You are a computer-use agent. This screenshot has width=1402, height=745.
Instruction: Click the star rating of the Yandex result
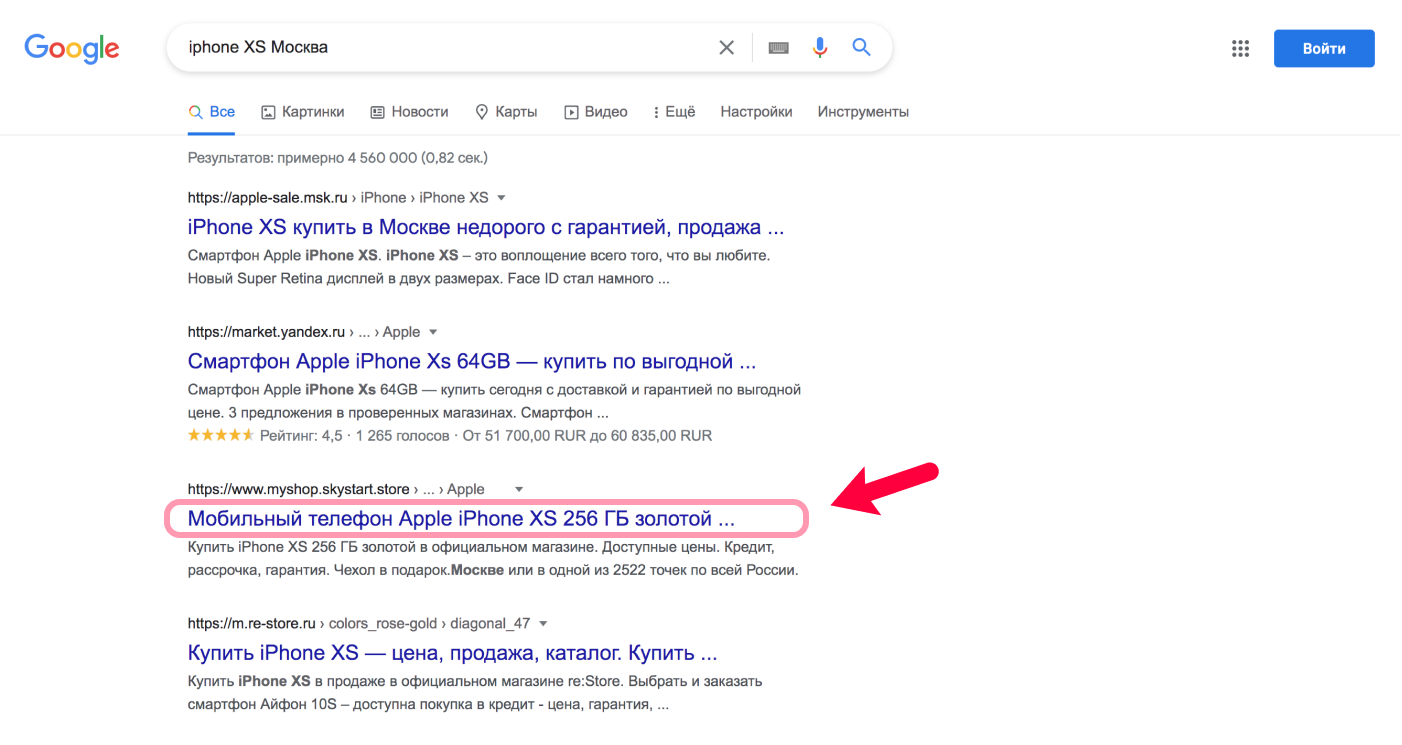pyautogui.click(x=221, y=436)
